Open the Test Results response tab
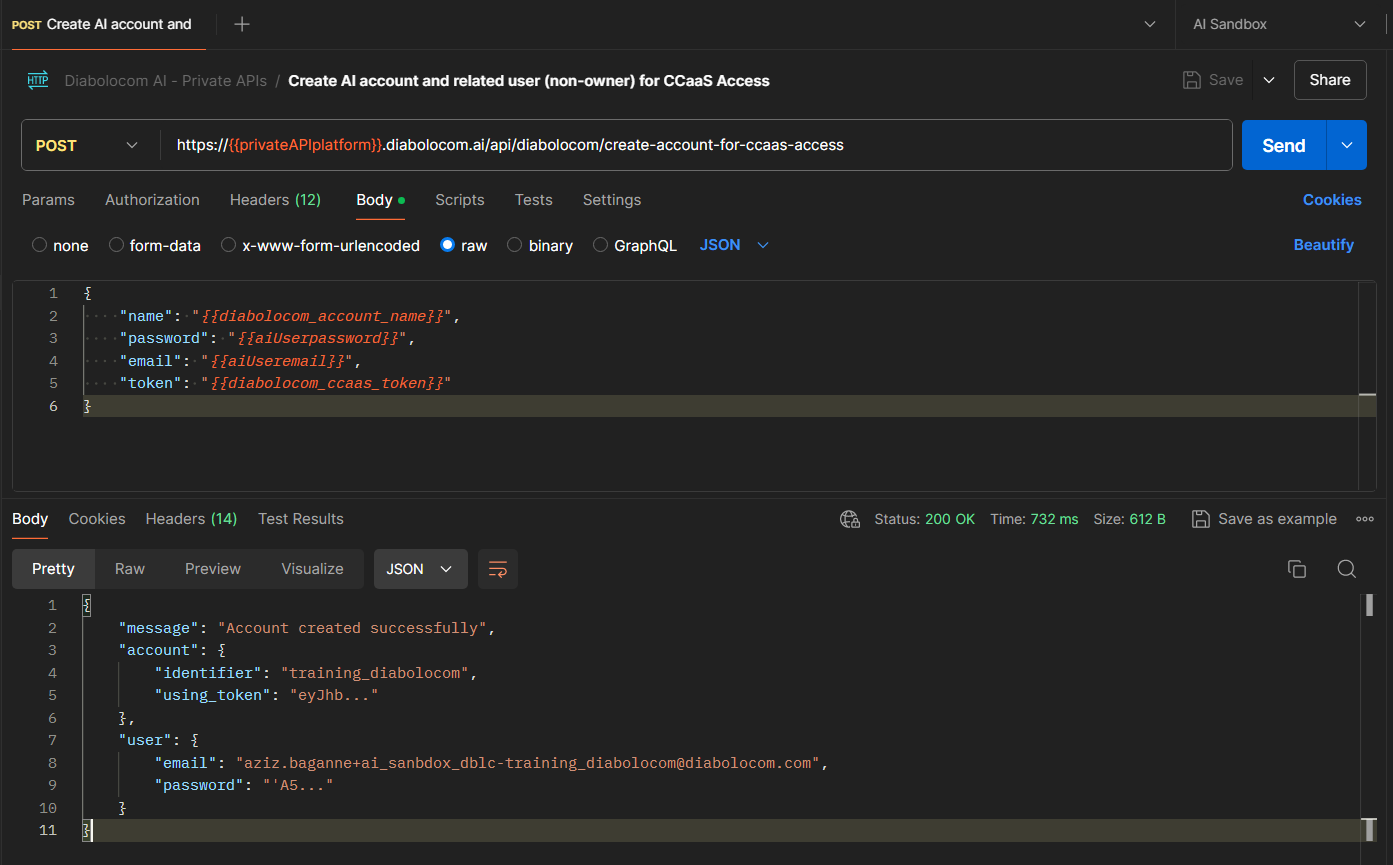The height and width of the screenshot is (865, 1393). click(300, 519)
